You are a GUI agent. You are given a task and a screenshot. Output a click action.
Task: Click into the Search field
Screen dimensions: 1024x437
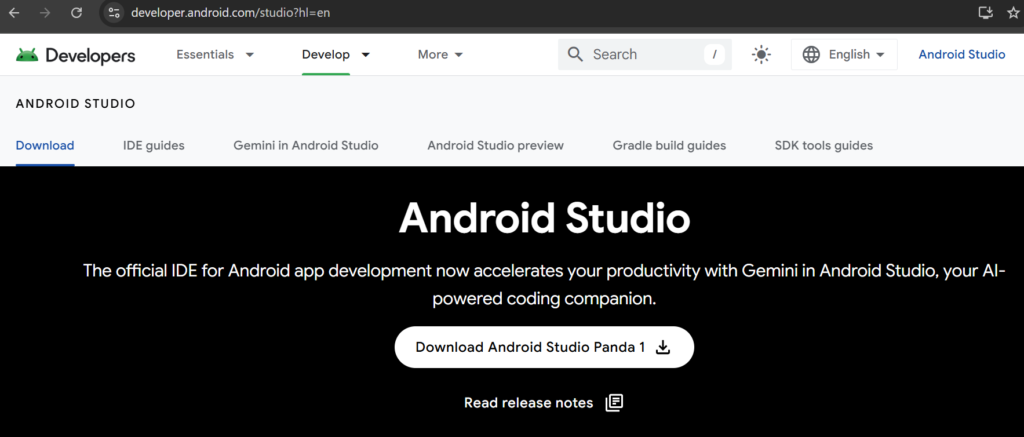(640, 55)
